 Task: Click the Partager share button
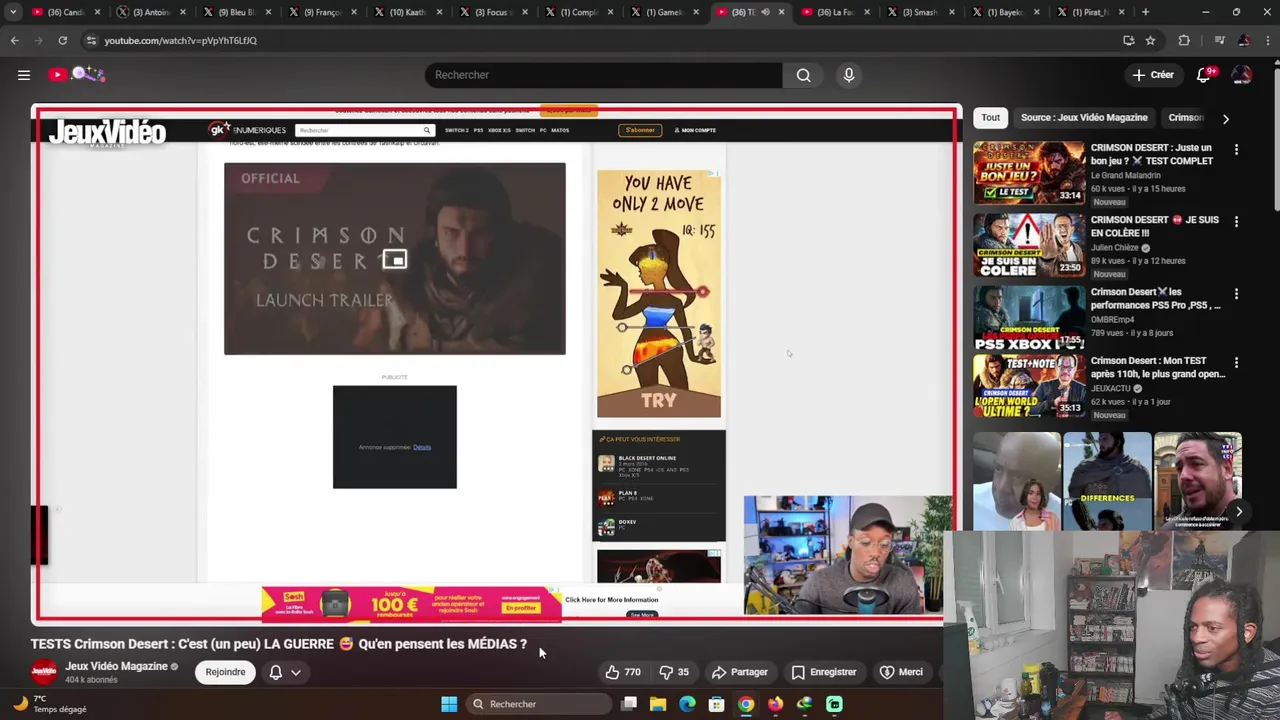point(739,672)
